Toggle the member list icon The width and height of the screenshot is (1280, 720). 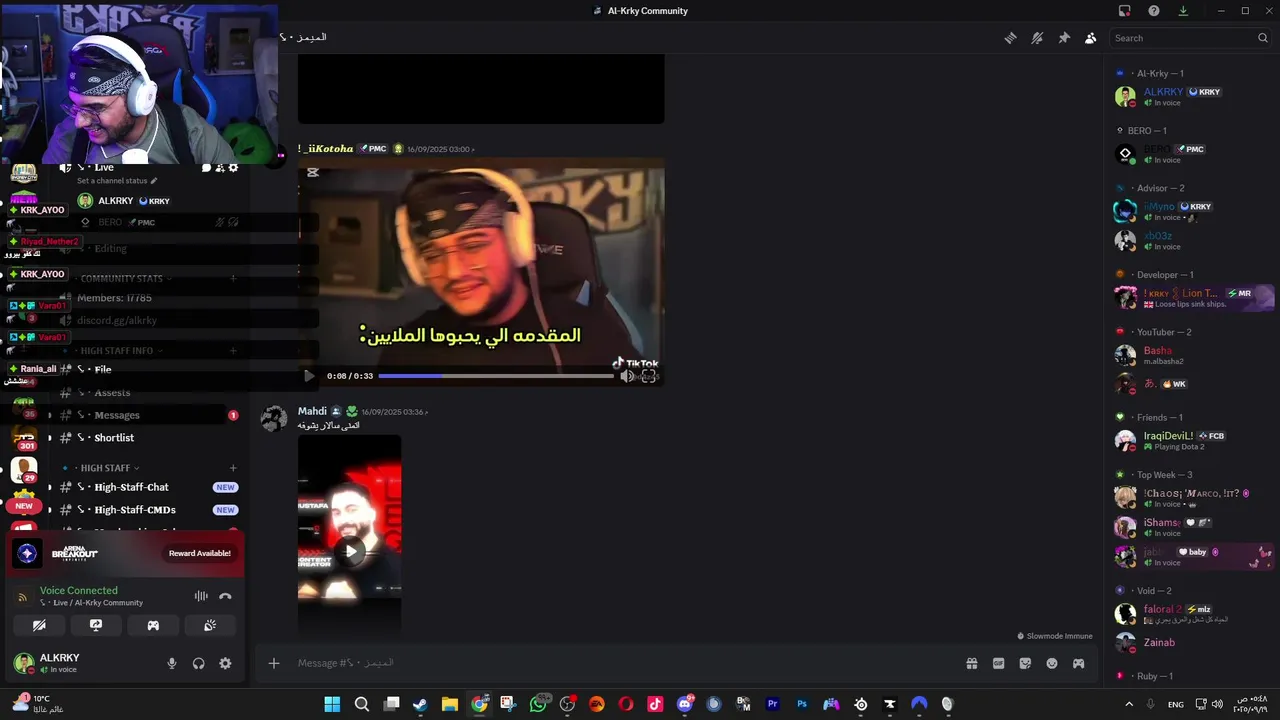coord(1090,38)
